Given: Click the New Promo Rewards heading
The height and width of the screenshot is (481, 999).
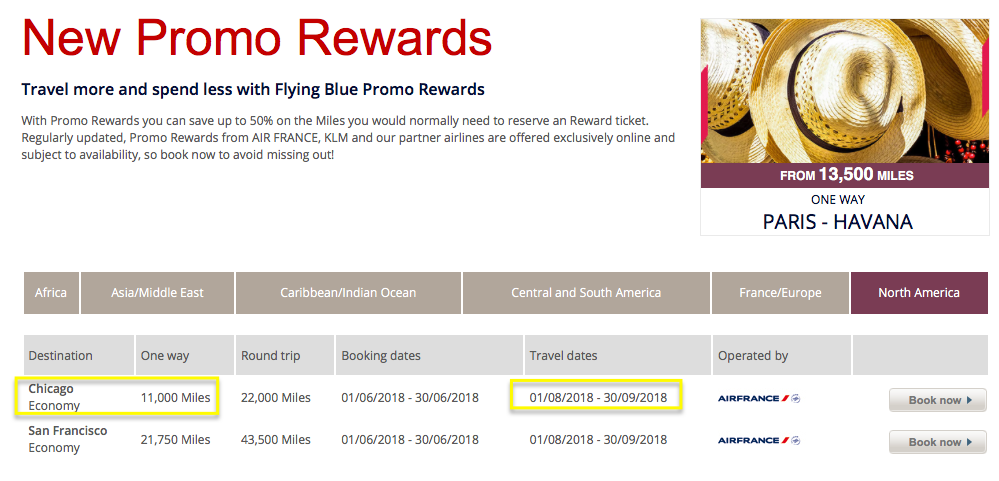Looking at the screenshot, I should coord(257,38).
